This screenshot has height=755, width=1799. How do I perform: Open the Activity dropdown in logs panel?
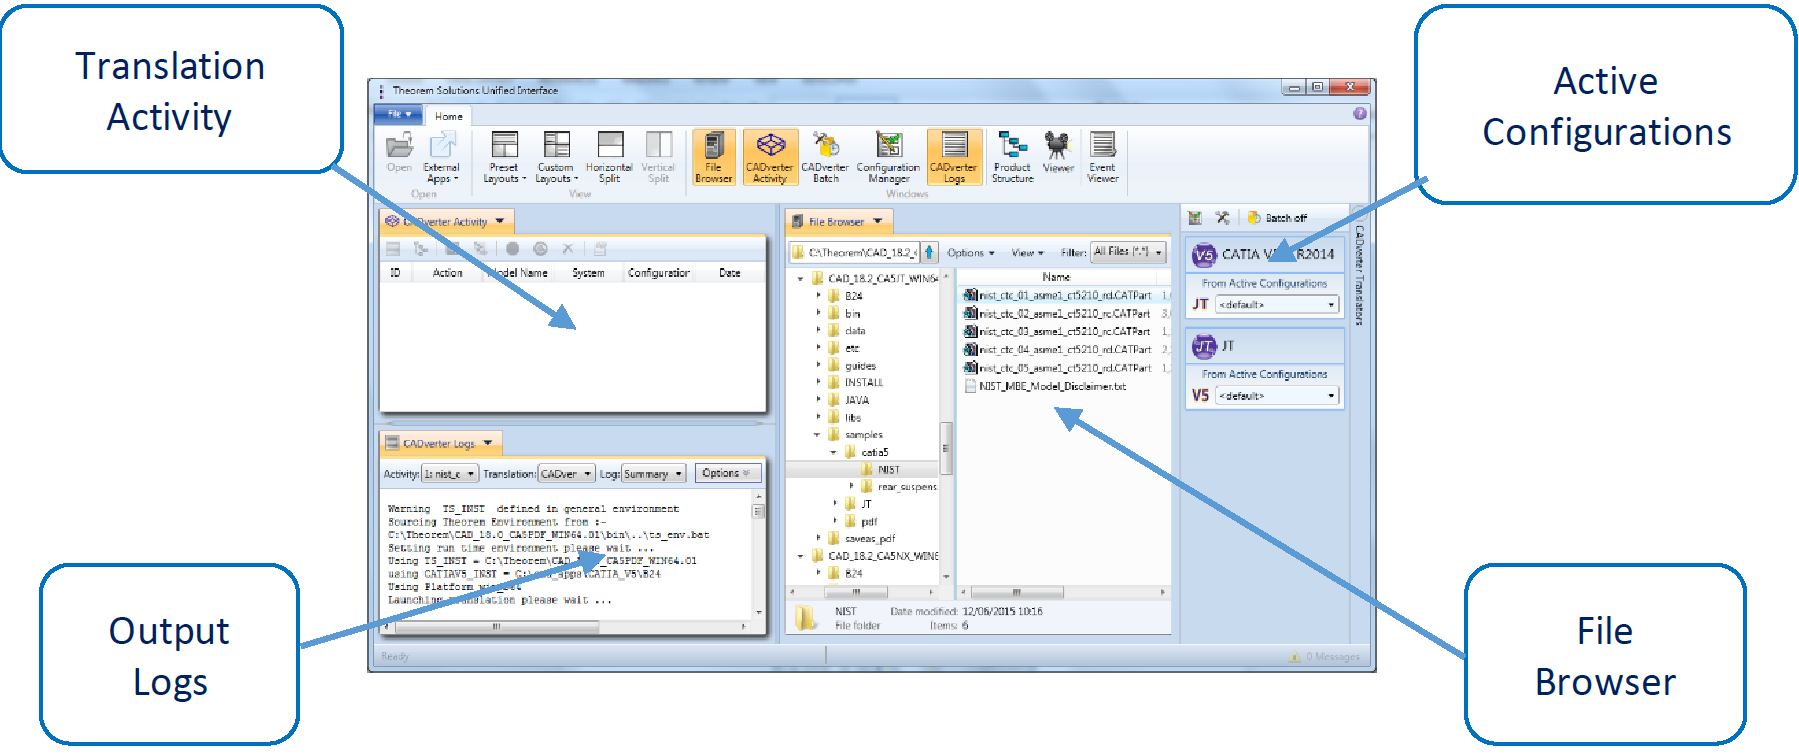450,474
